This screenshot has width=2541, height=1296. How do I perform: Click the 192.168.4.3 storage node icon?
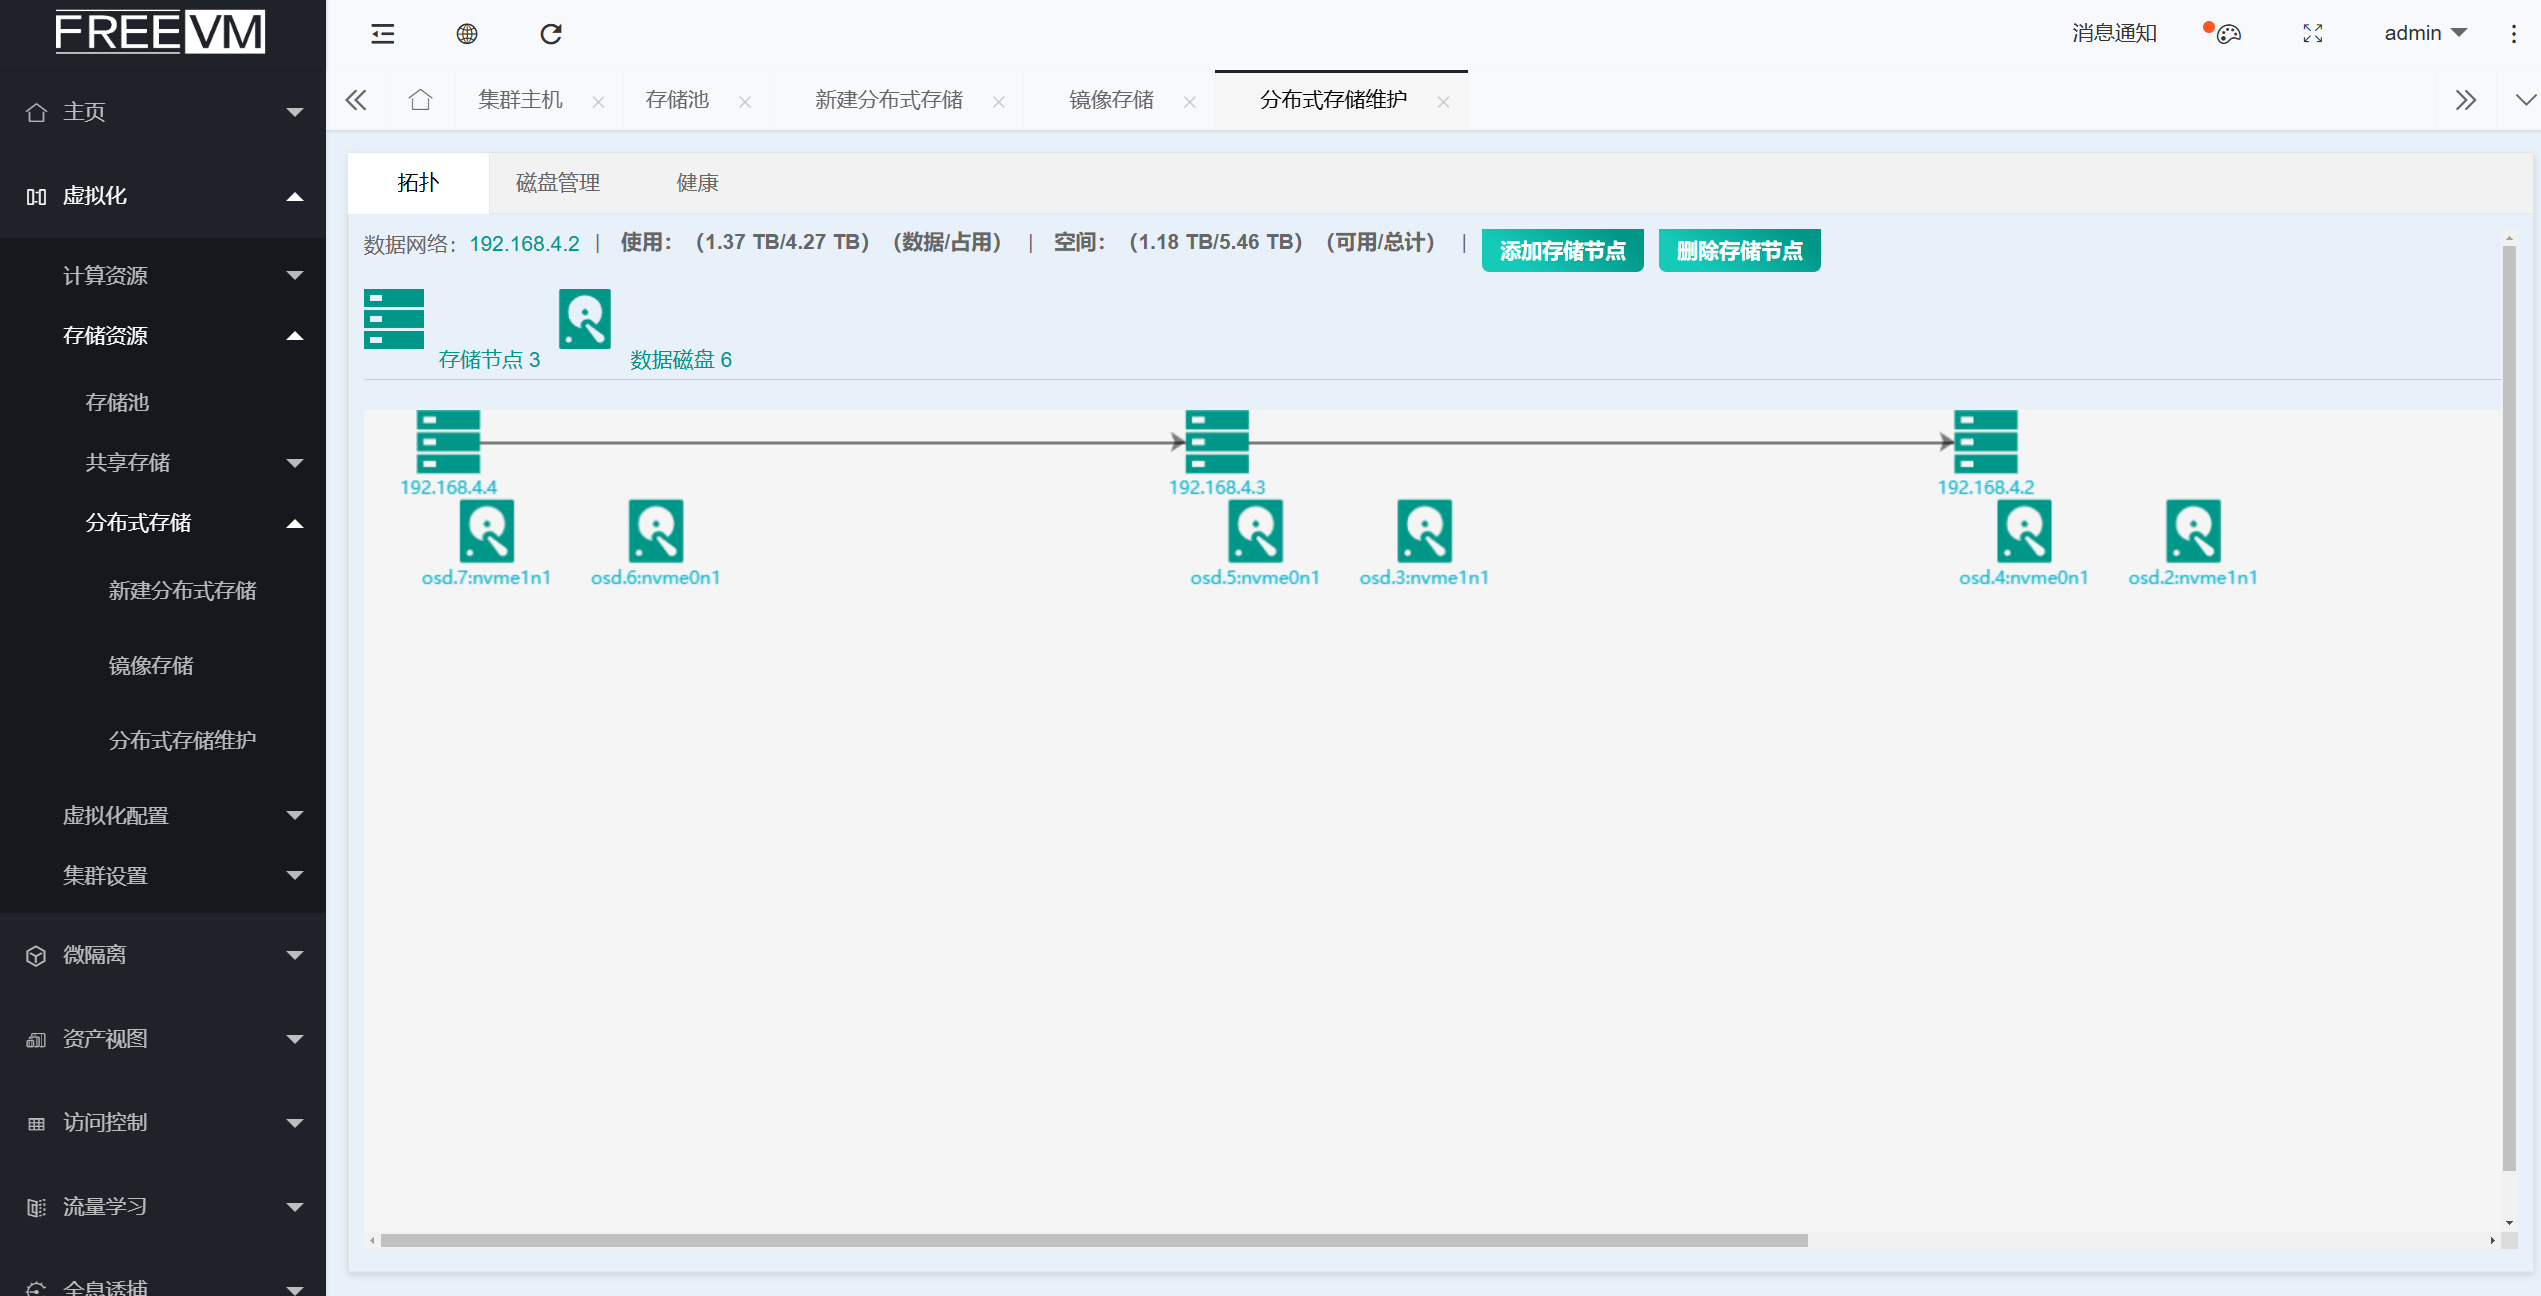[1216, 441]
